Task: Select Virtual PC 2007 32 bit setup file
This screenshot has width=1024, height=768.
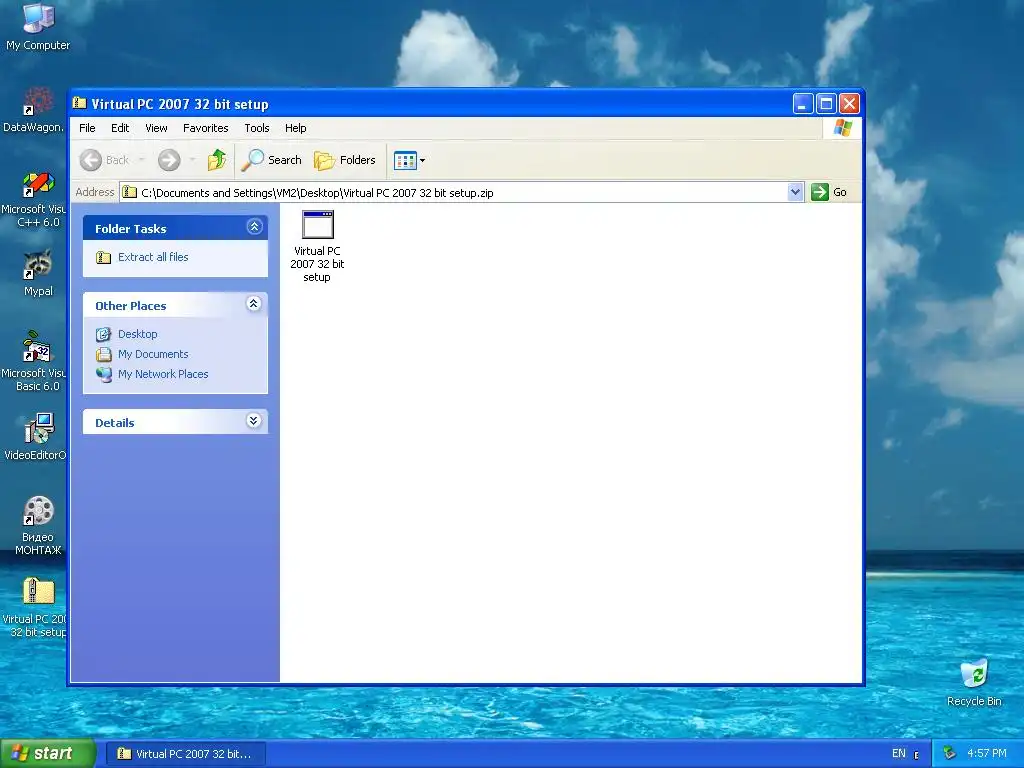Action: pos(317,246)
